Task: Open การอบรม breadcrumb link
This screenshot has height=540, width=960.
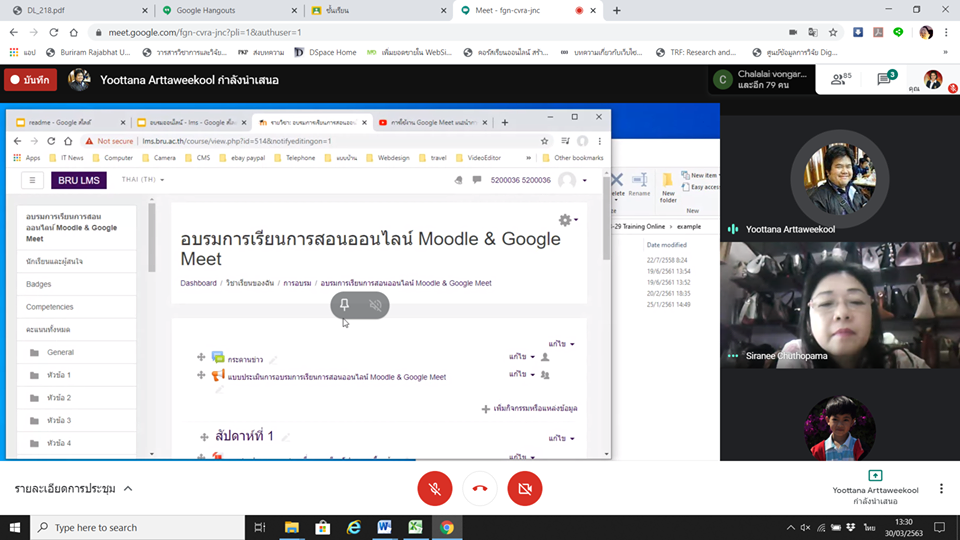Action: coord(297,283)
